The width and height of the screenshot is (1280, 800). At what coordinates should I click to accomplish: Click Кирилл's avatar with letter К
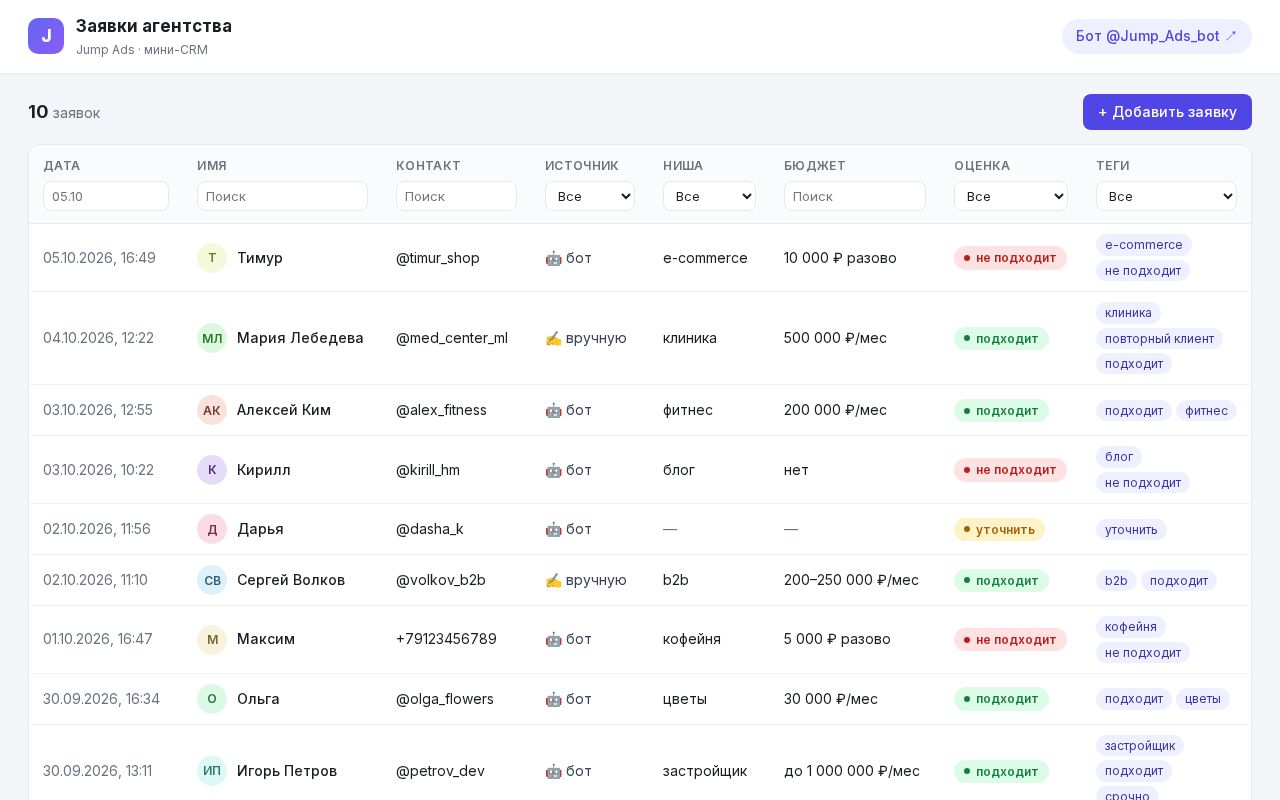pyautogui.click(x=212, y=470)
